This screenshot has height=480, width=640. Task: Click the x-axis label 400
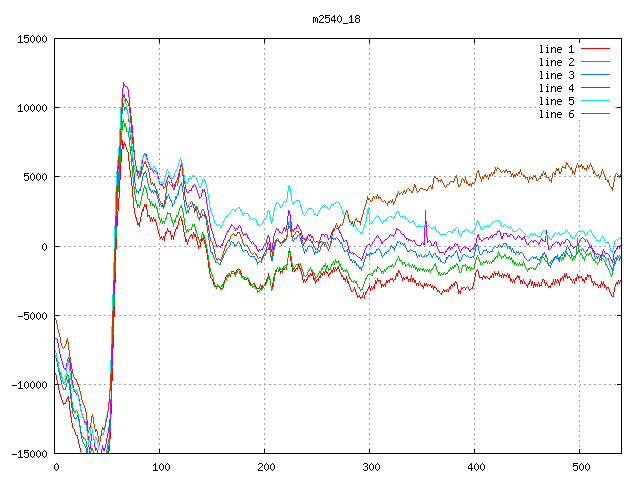click(x=476, y=467)
